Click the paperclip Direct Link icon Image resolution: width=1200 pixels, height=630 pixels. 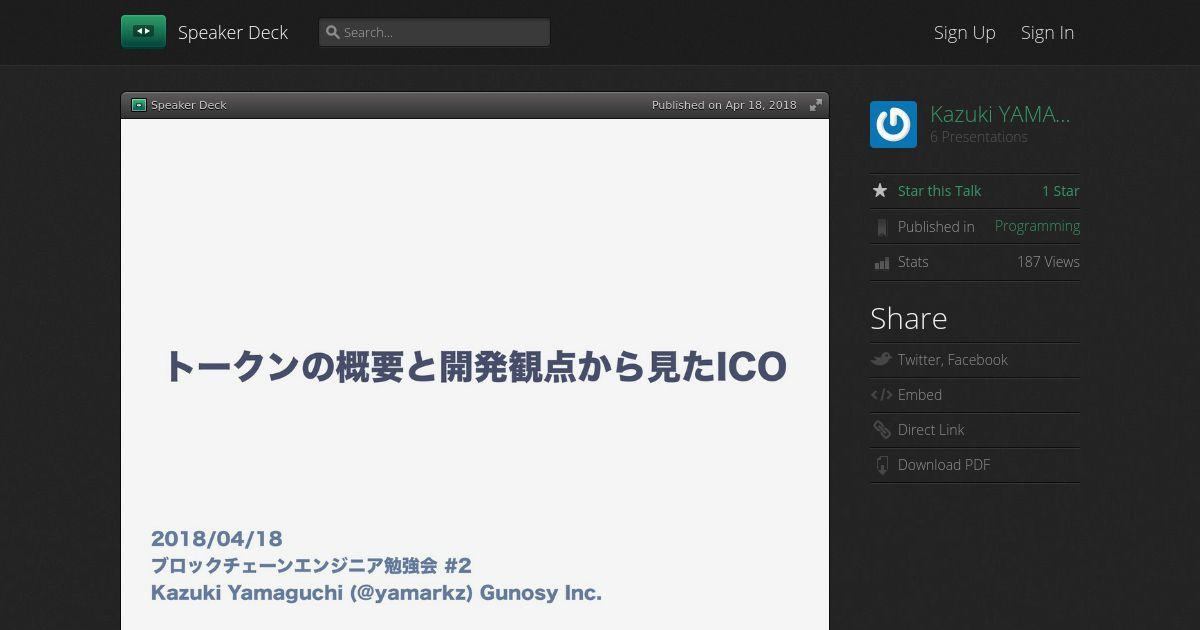pos(881,430)
